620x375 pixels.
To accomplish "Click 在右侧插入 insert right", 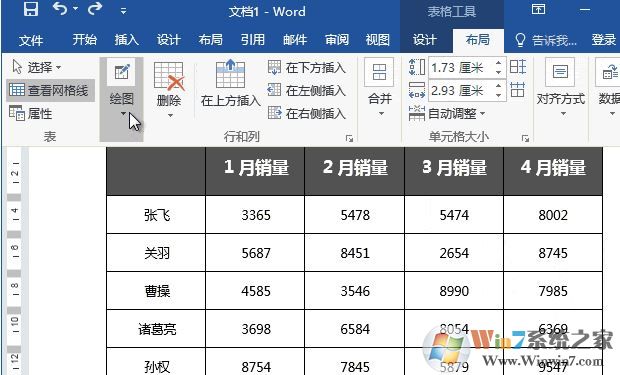I will coord(307,114).
